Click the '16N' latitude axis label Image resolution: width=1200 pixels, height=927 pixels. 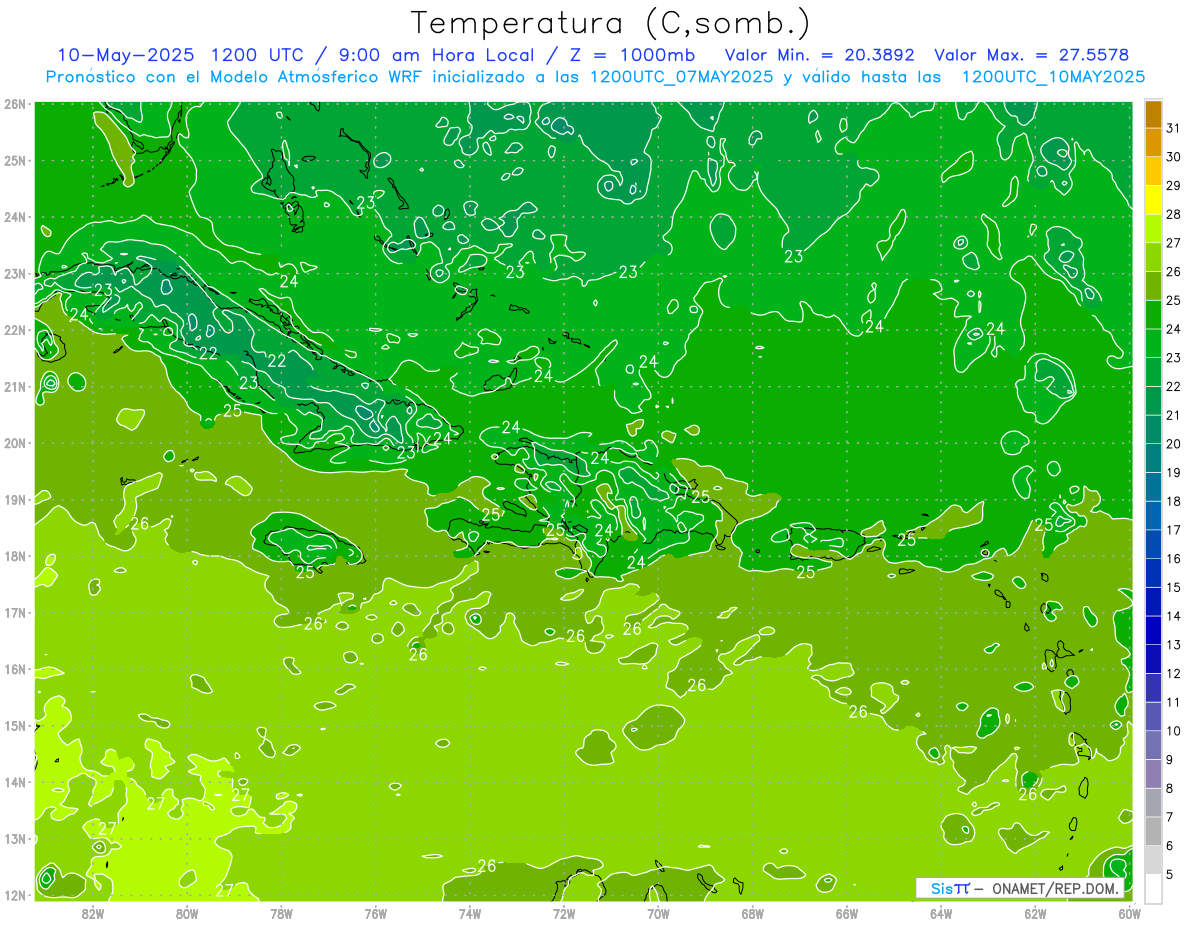15,669
